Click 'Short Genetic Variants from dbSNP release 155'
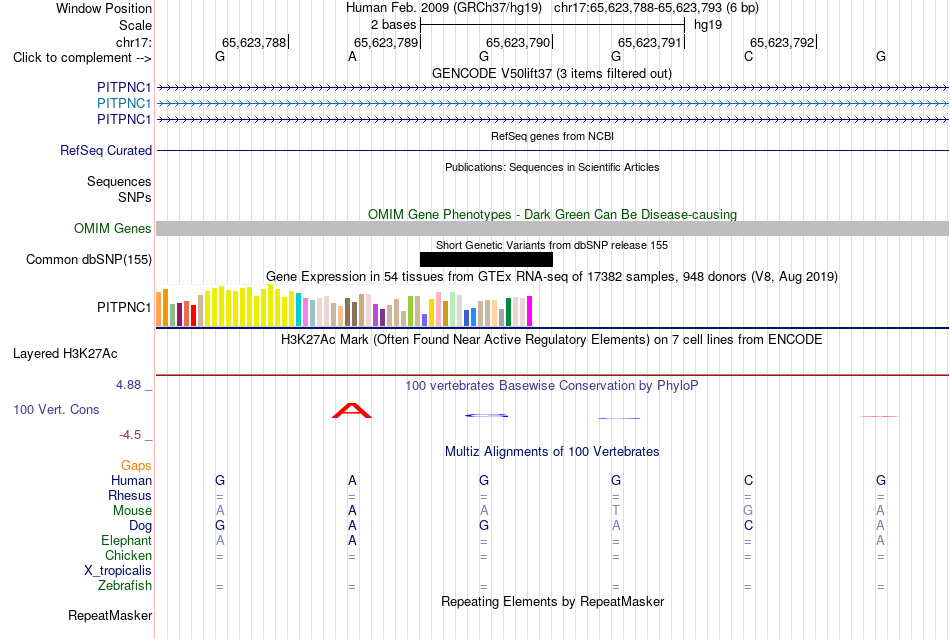The width and height of the screenshot is (950, 639). (552, 245)
